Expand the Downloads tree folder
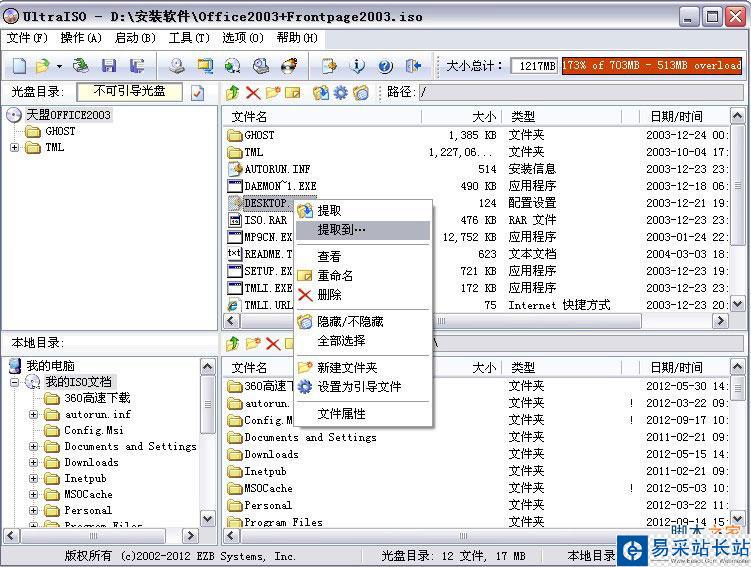751x567 pixels. pyautogui.click(x=34, y=462)
